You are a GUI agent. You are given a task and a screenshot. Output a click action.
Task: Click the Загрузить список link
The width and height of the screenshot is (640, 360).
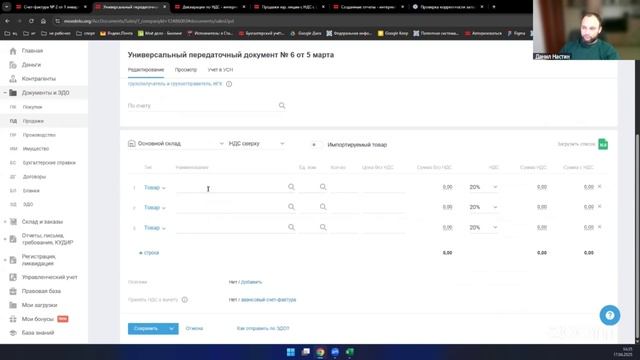tap(576, 144)
